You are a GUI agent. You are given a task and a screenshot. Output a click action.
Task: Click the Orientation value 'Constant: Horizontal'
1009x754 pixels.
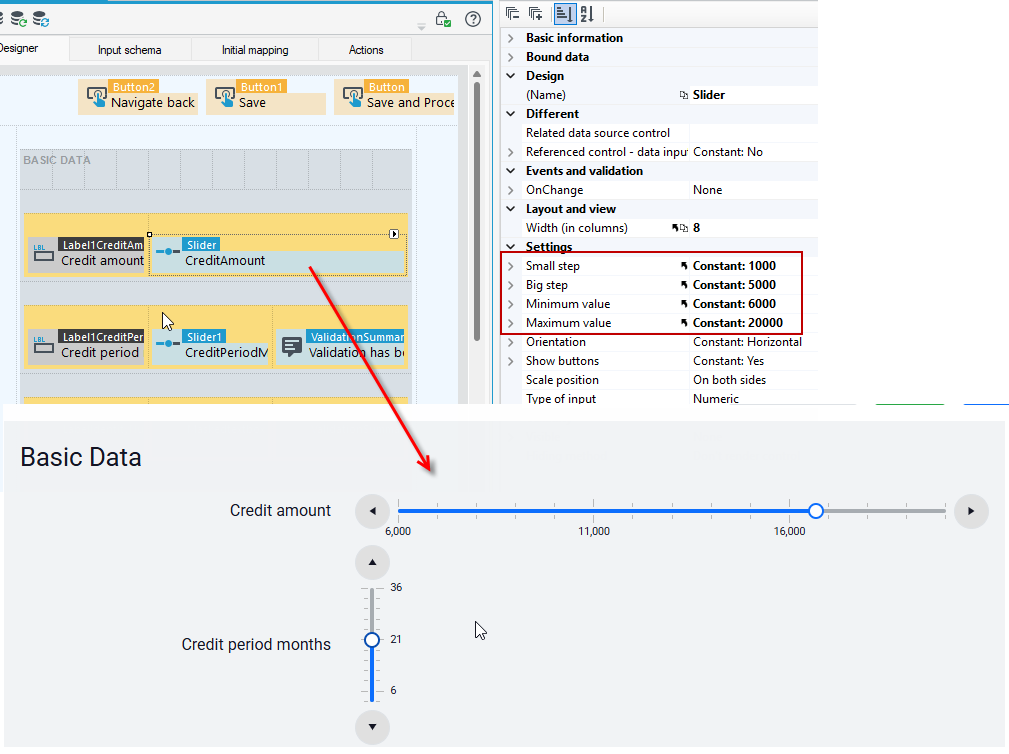tap(747, 342)
